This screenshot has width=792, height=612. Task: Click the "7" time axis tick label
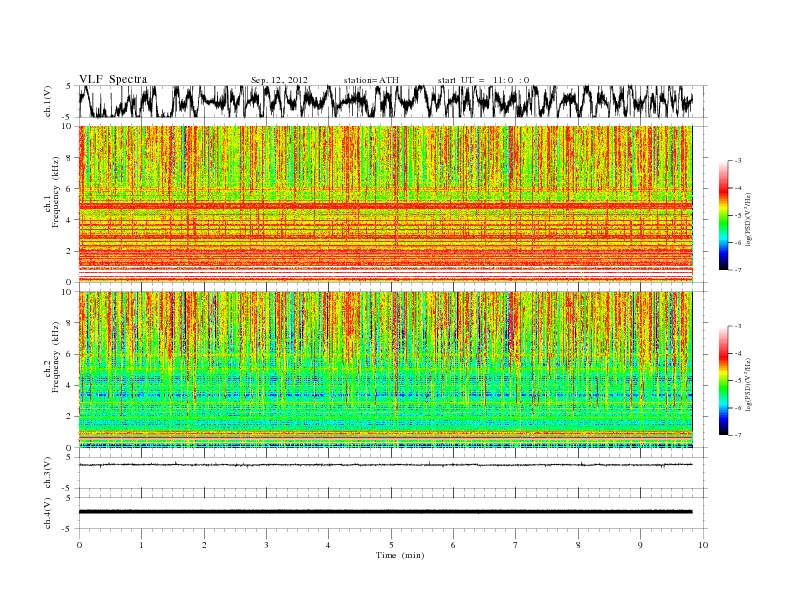point(516,545)
